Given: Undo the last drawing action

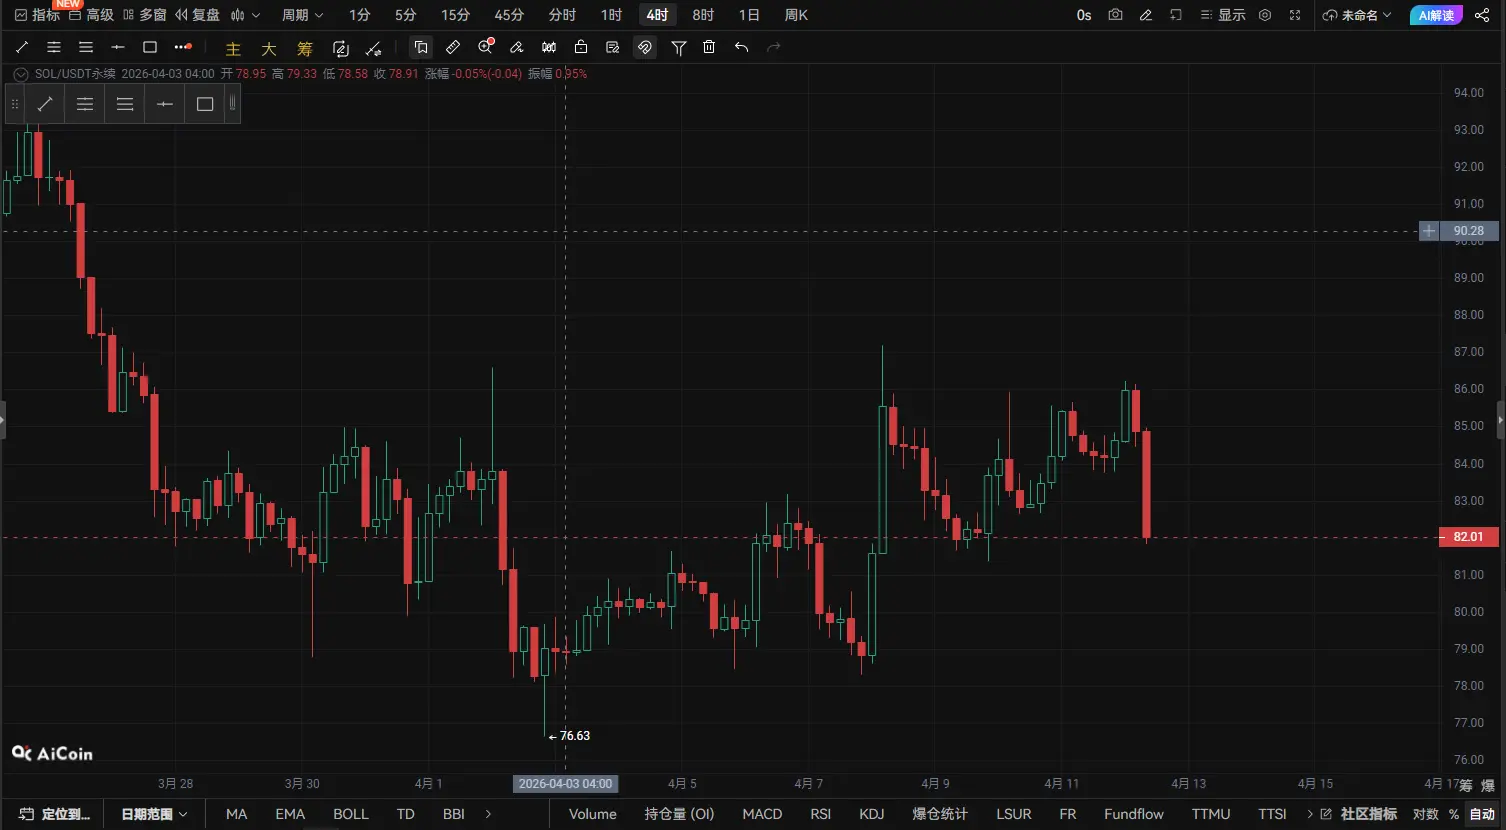Looking at the screenshot, I should pyautogui.click(x=741, y=47).
